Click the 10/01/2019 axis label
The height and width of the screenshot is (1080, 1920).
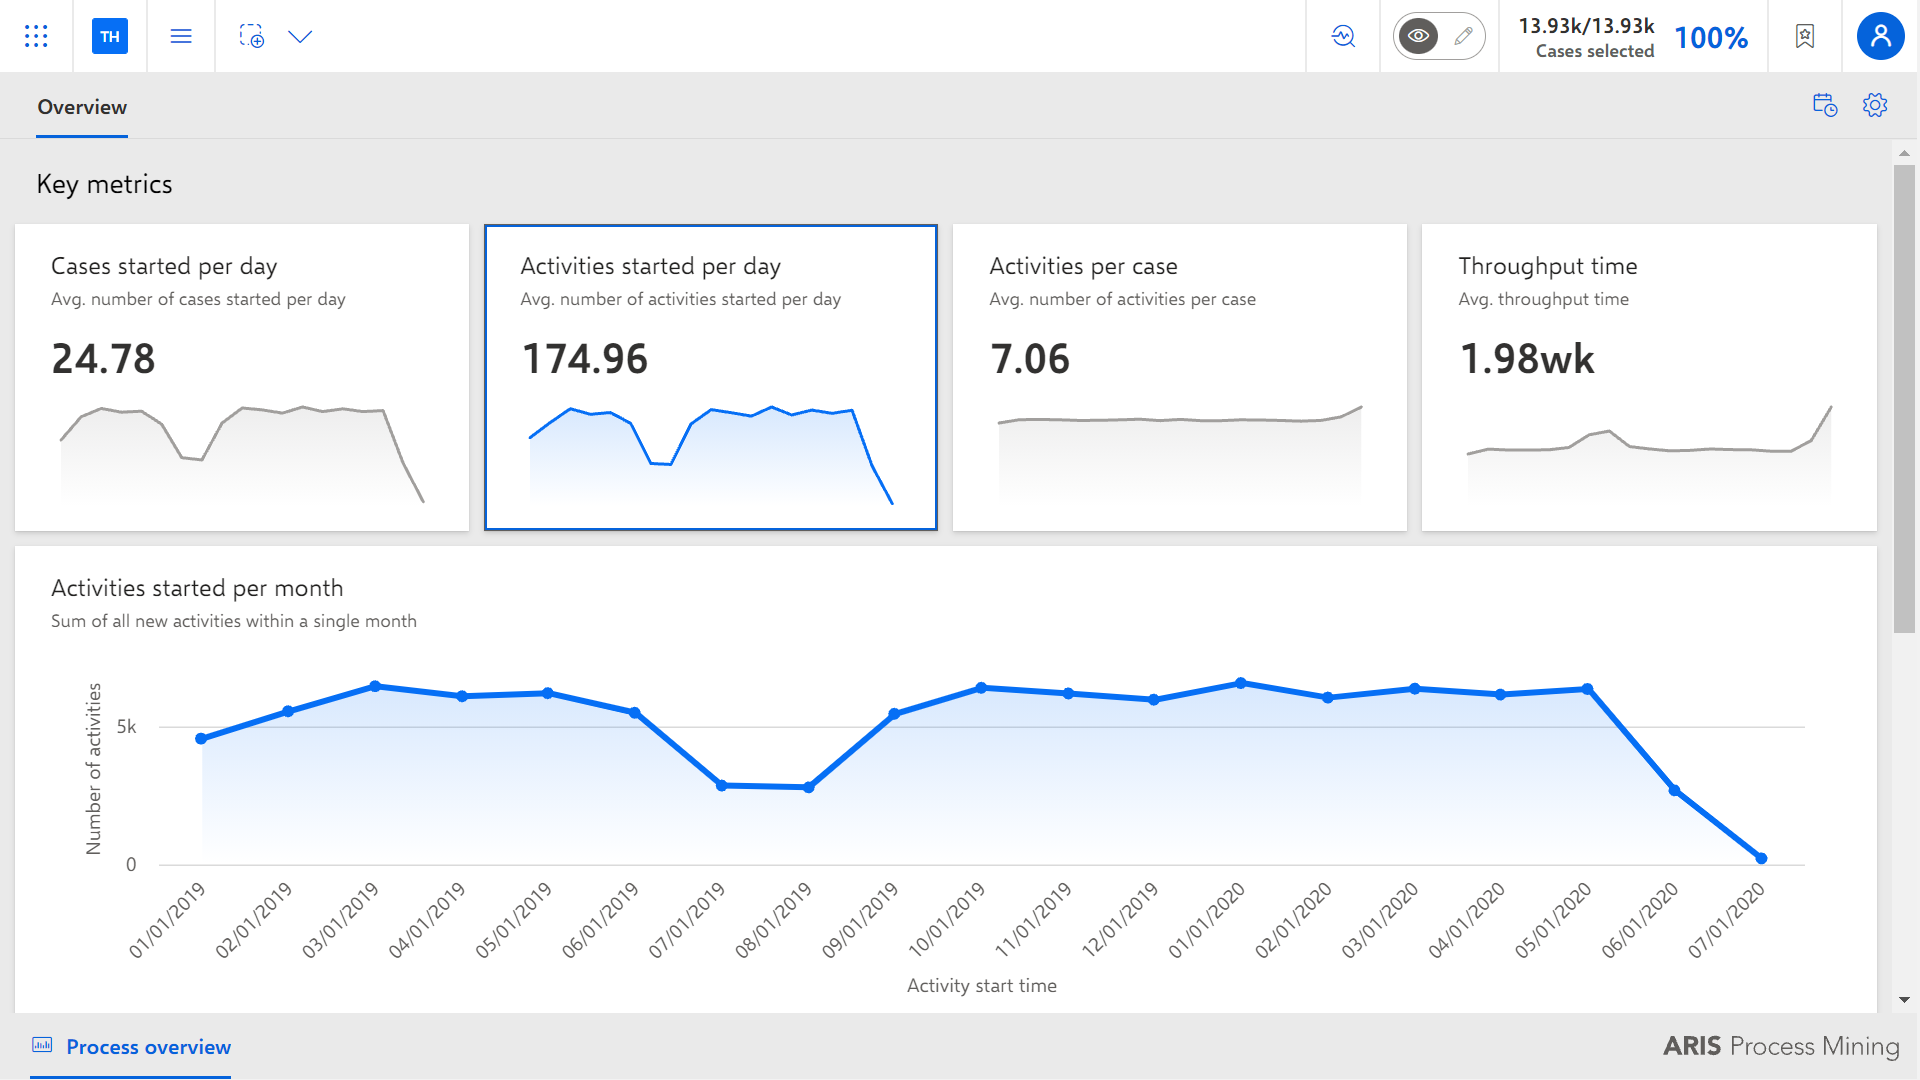pos(946,920)
